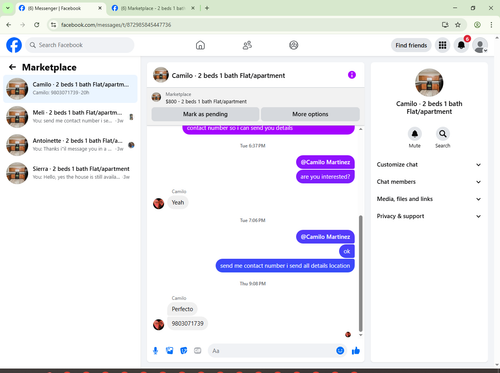Mute the conversation with the bell icon
This screenshot has width=500, height=373.
[415, 134]
